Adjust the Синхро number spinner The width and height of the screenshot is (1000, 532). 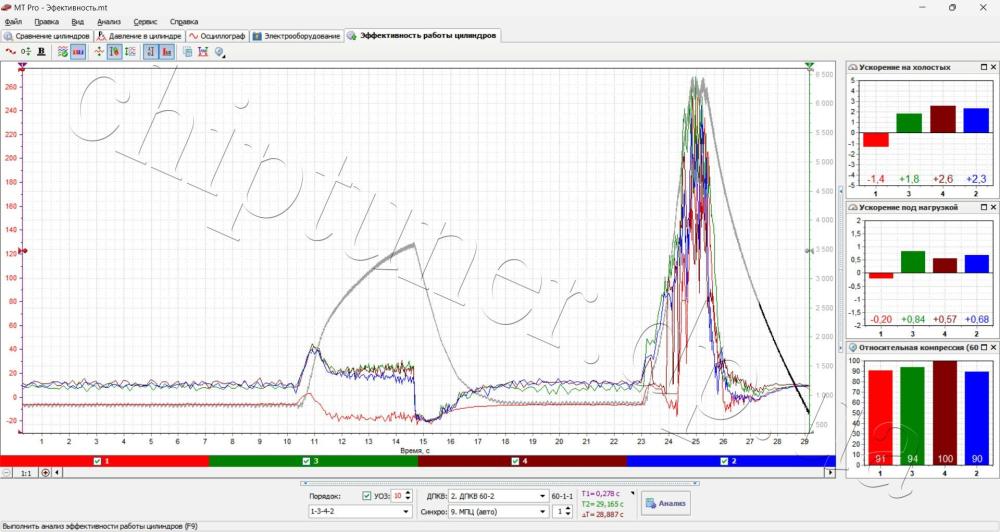pyautogui.click(x=568, y=512)
